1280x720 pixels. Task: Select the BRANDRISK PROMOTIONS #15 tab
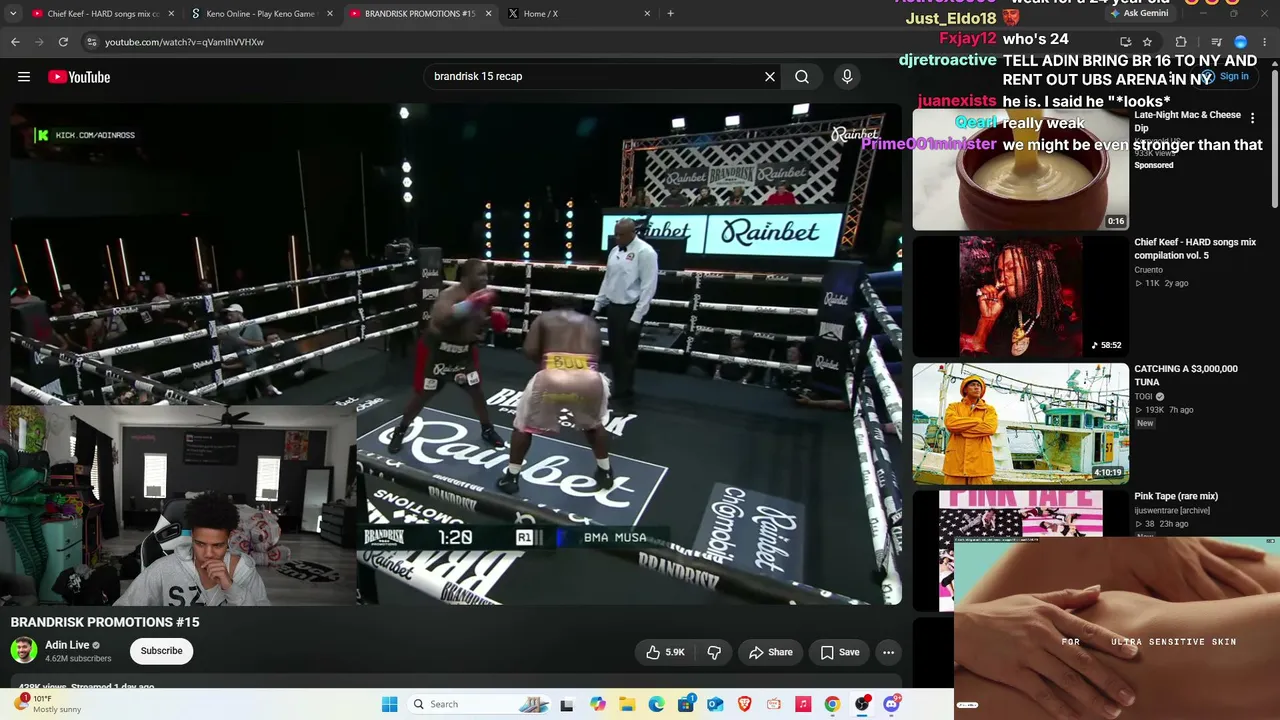(x=420, y=14)
